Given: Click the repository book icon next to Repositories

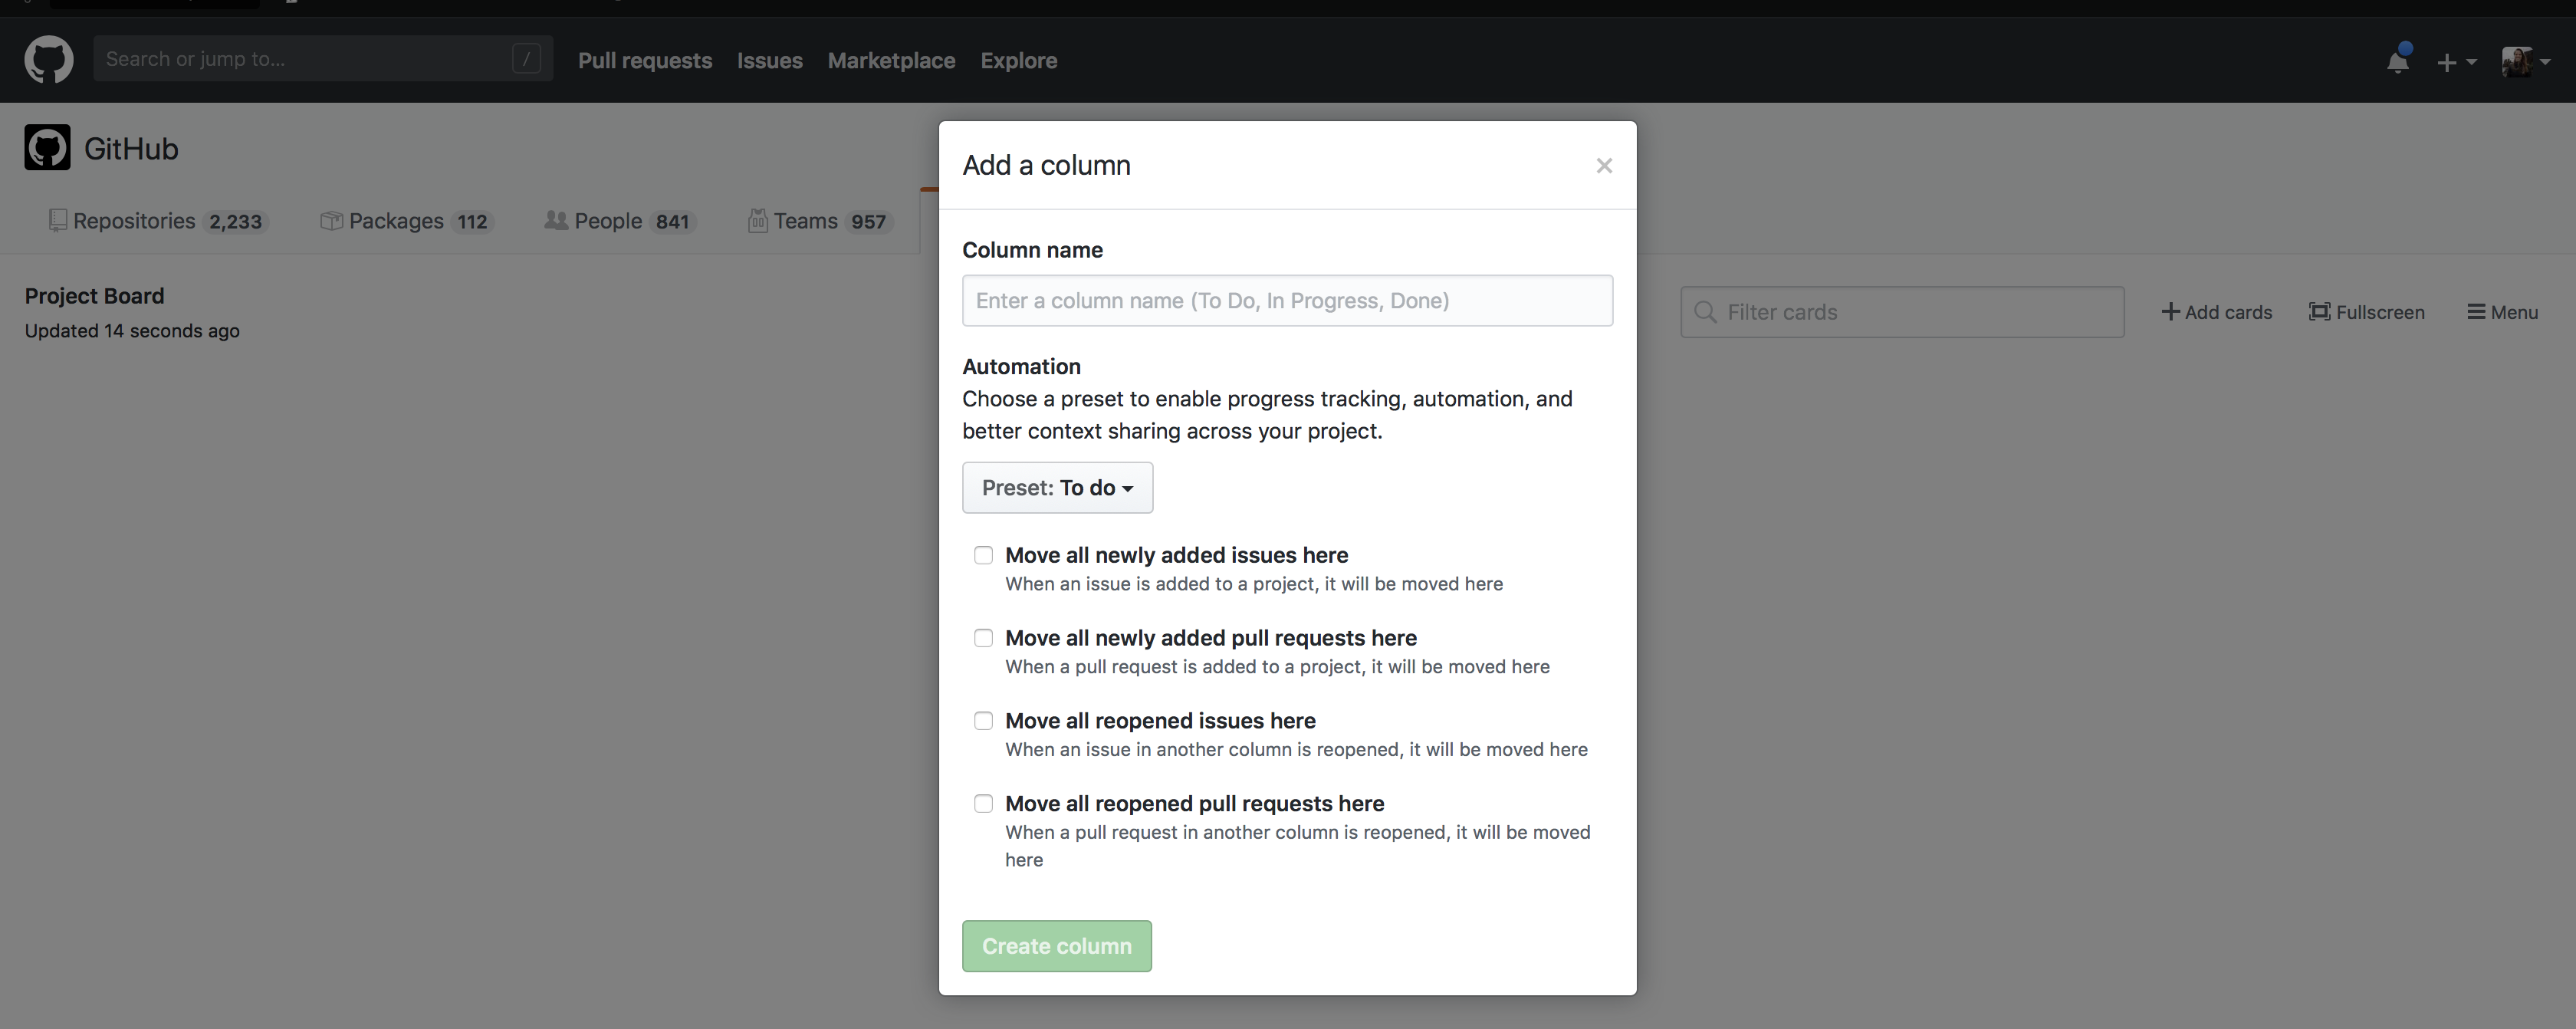Looking at the screenshot, I should point(58,221).
